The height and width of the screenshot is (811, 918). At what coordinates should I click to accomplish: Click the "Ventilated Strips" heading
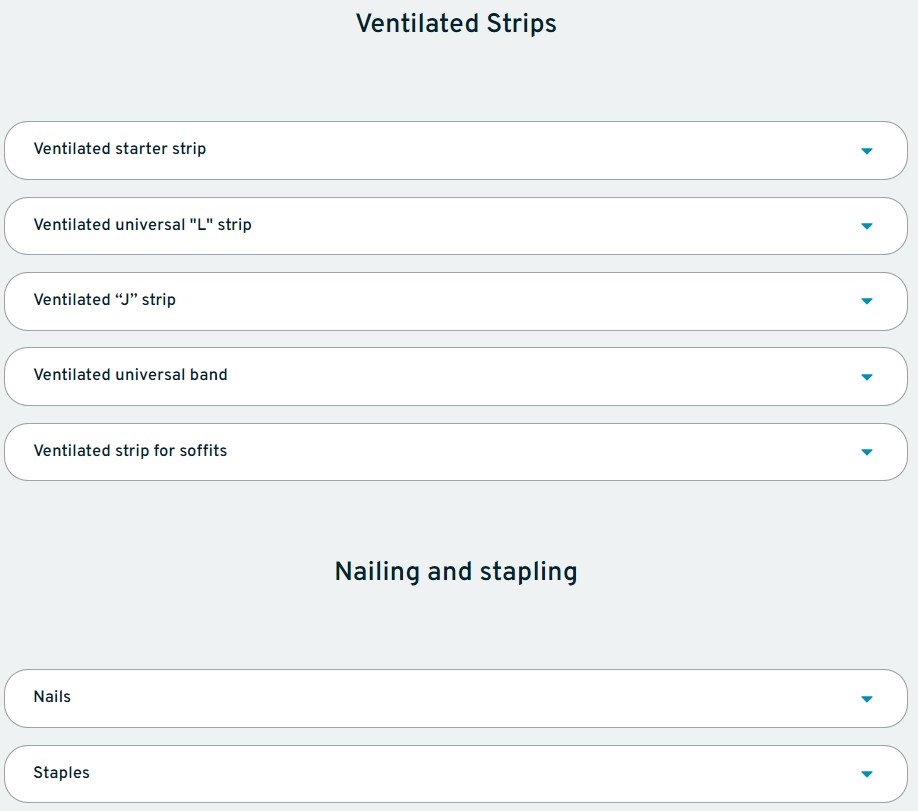[456, 24]
